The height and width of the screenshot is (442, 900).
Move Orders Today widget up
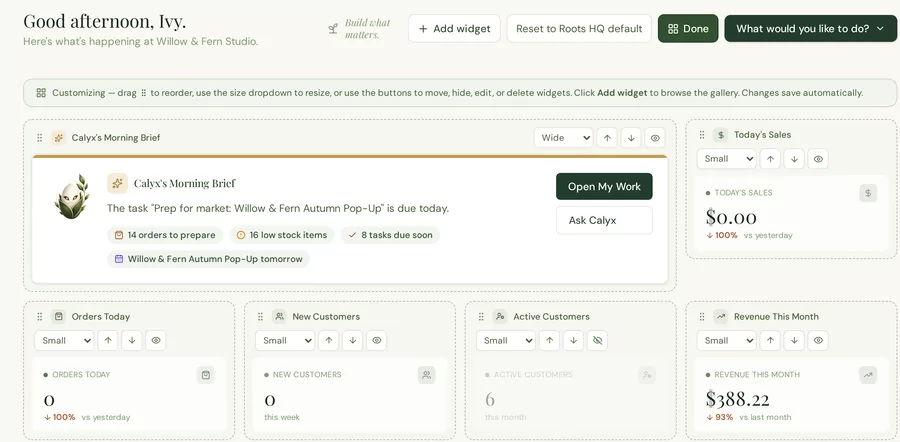click(108, 340)
